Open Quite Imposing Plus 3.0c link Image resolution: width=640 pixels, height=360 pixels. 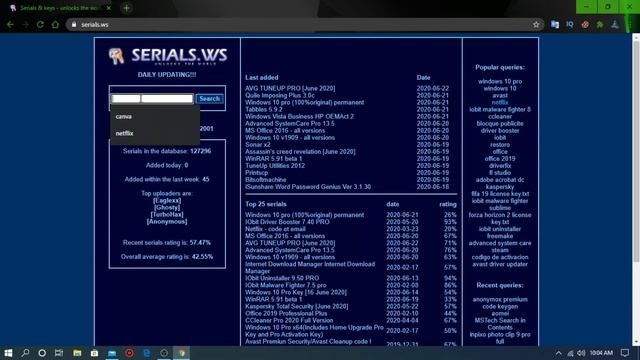tap(280, 95)
